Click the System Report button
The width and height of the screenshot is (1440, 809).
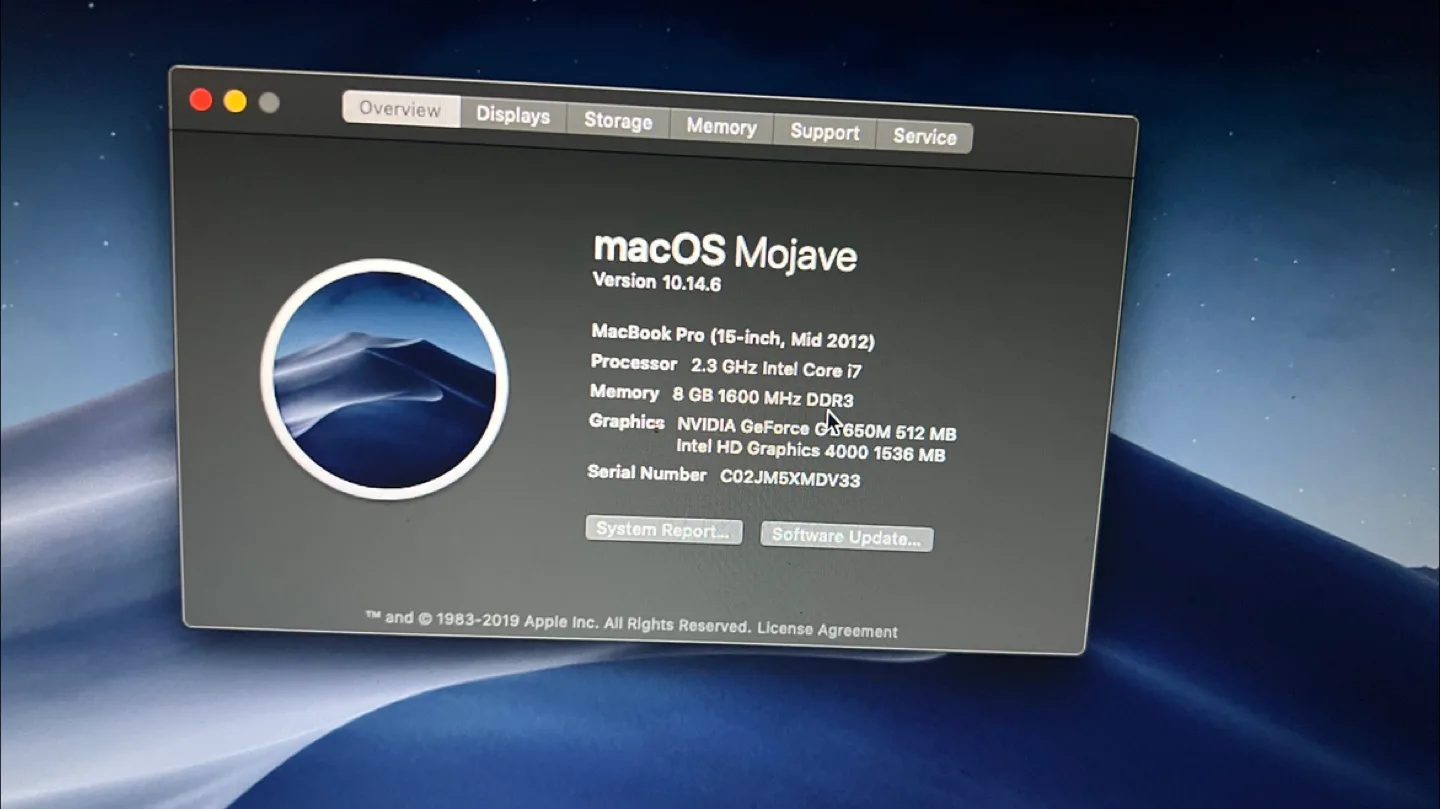click(x=664, y=530)
